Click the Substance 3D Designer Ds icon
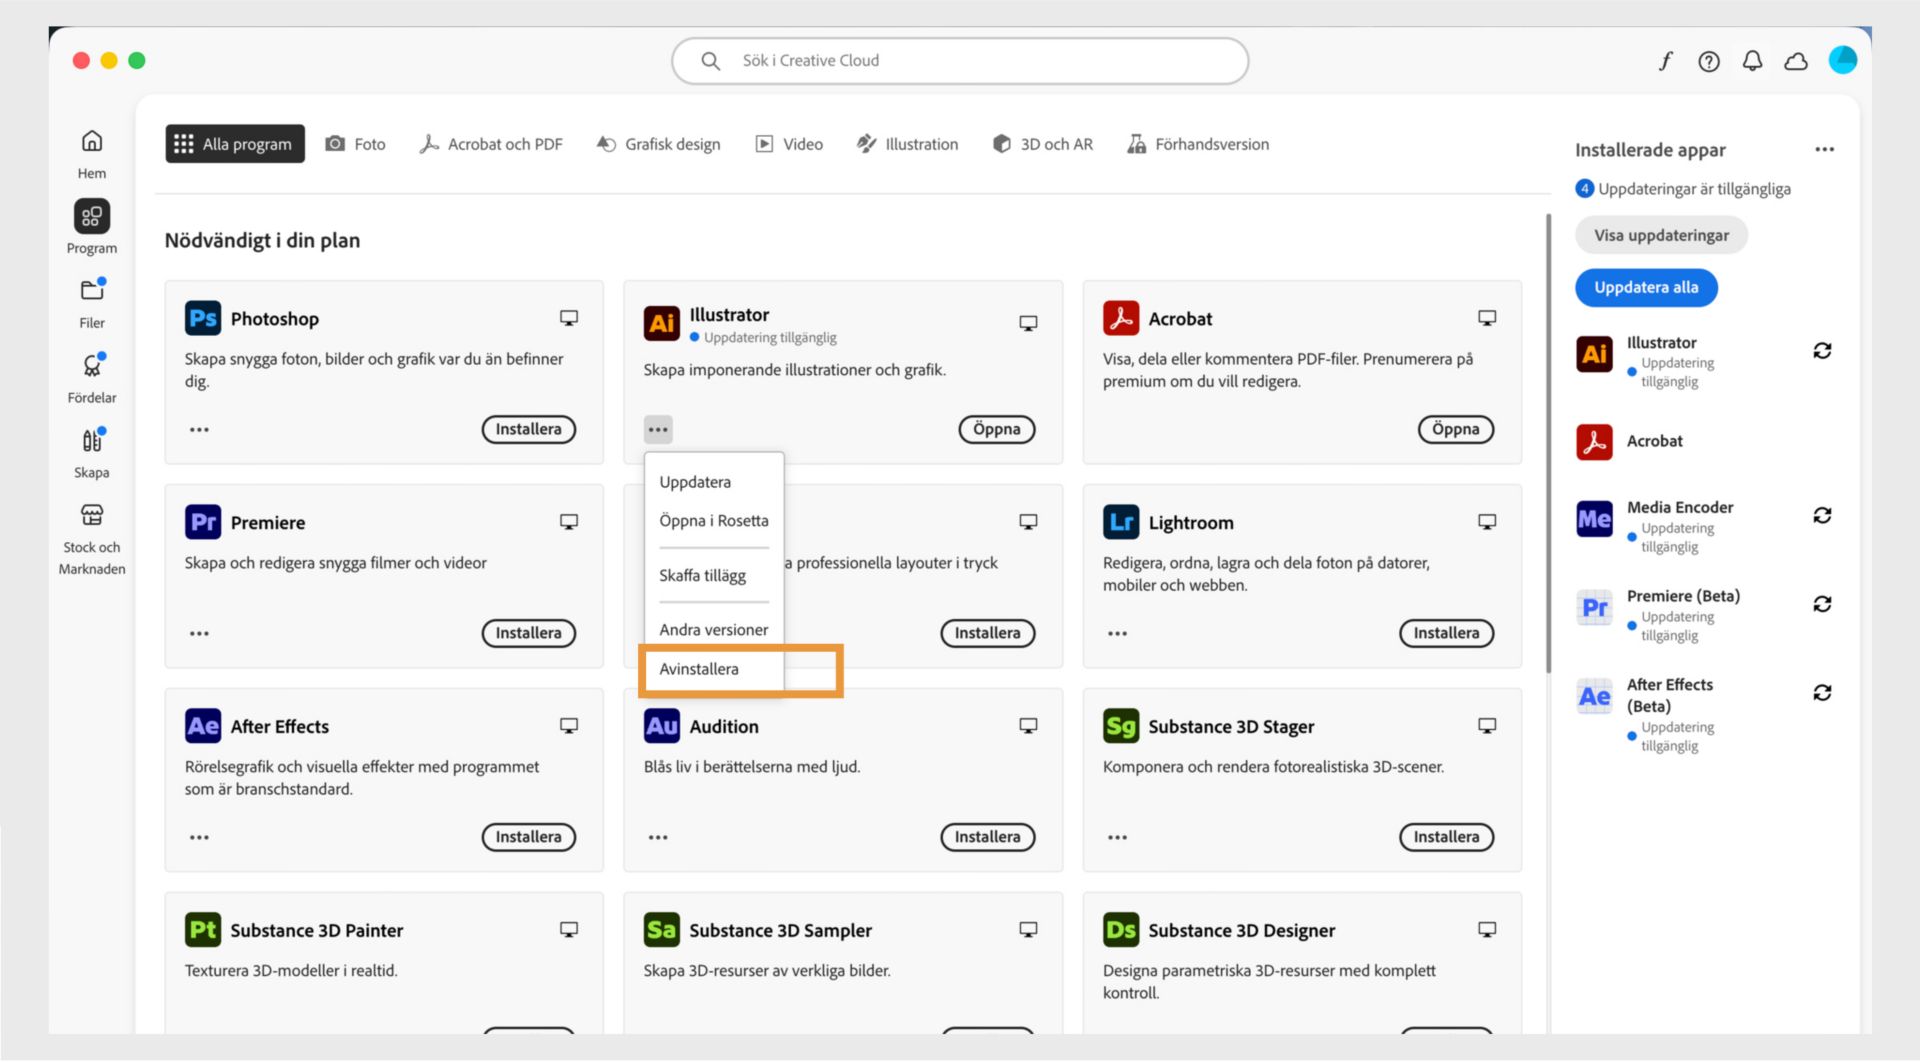Screen dimensions: 1920x1062 point(1121,930)
